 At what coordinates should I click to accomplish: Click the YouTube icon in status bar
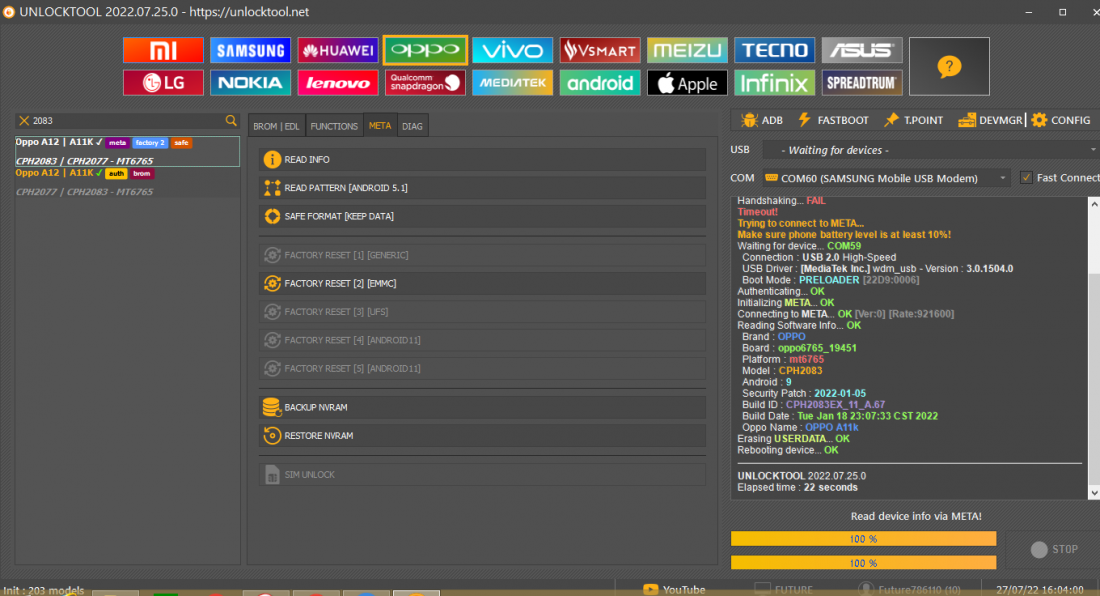[x=651, y=590]
